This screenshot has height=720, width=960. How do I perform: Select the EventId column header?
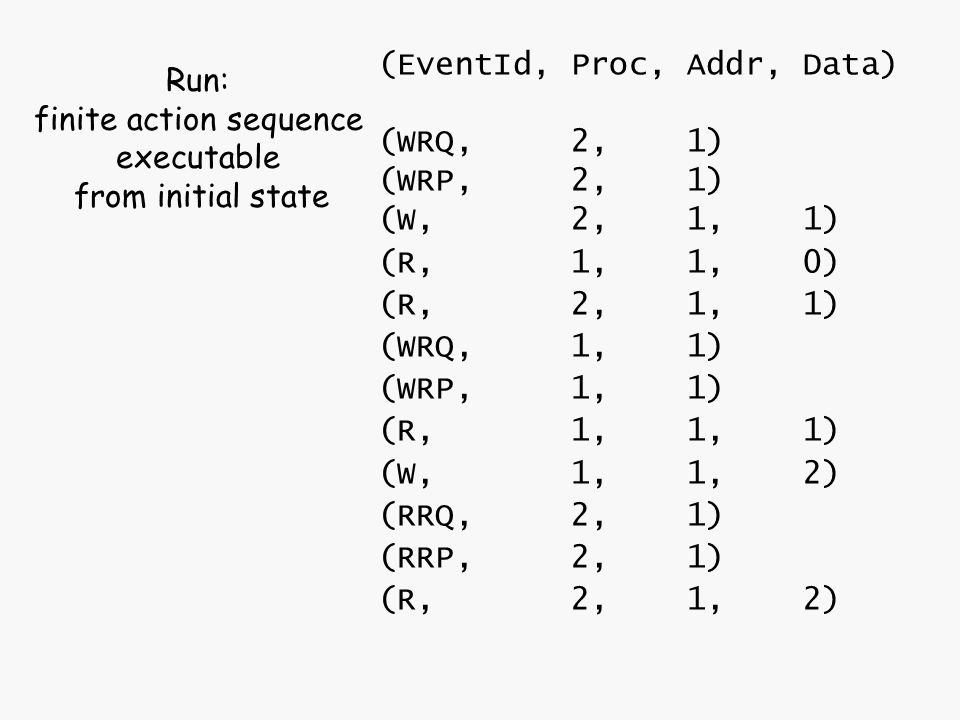coord(463,65)
